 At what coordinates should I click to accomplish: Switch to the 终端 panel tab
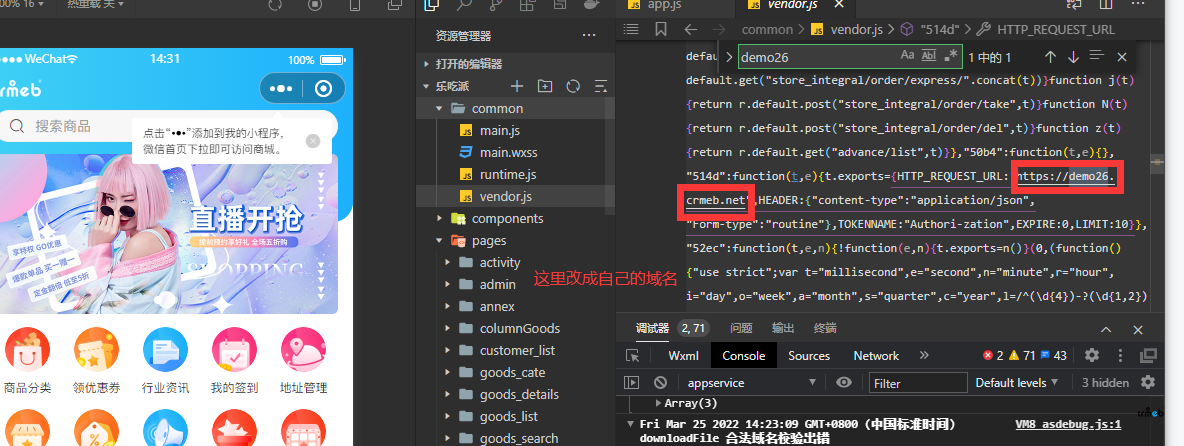pyautogui.click(x=825, y=328)
